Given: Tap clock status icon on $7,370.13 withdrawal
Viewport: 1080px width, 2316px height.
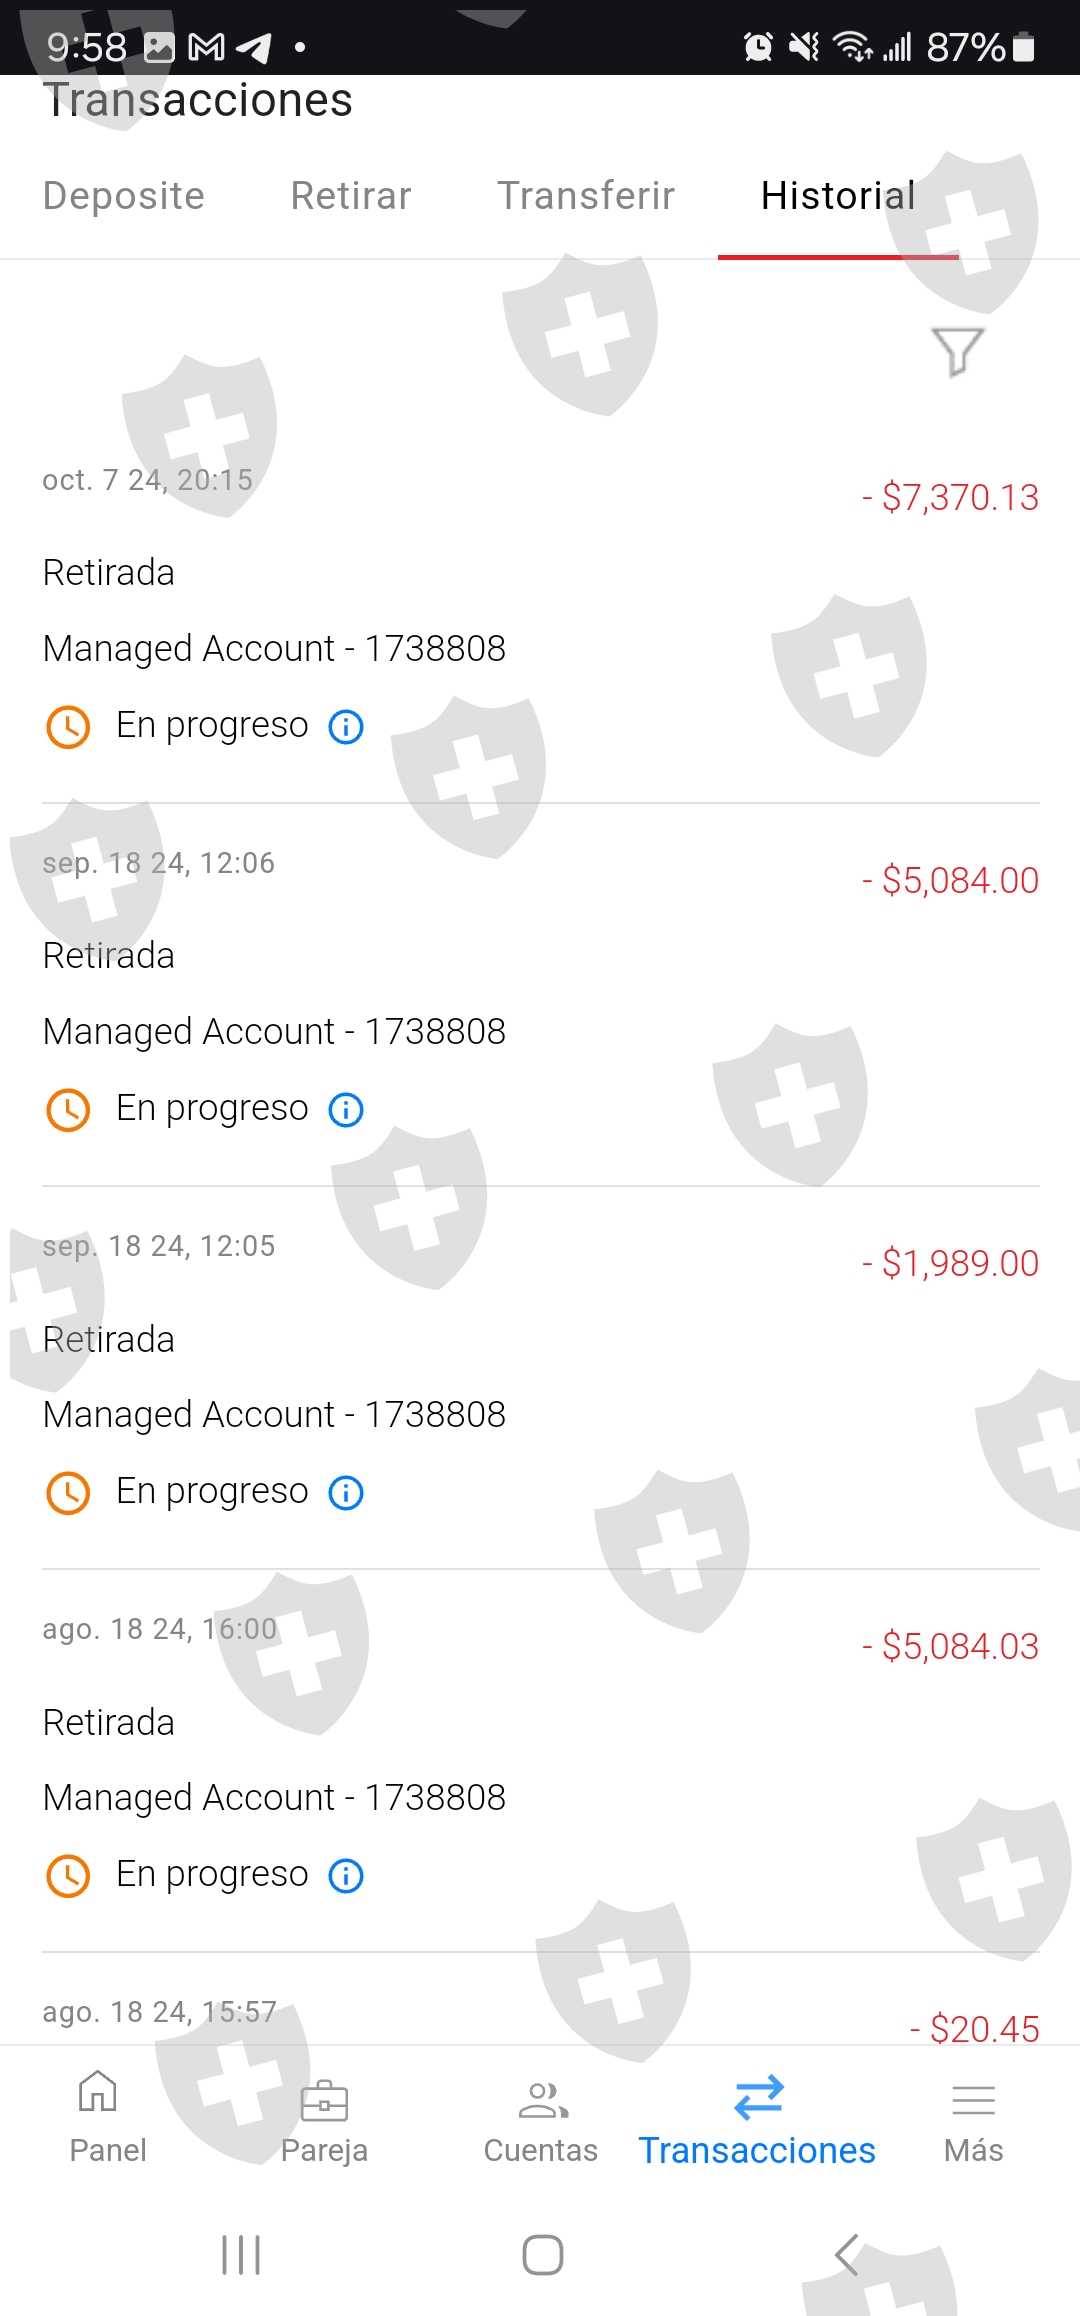Looking at the screenshot, I should [68, 727].
